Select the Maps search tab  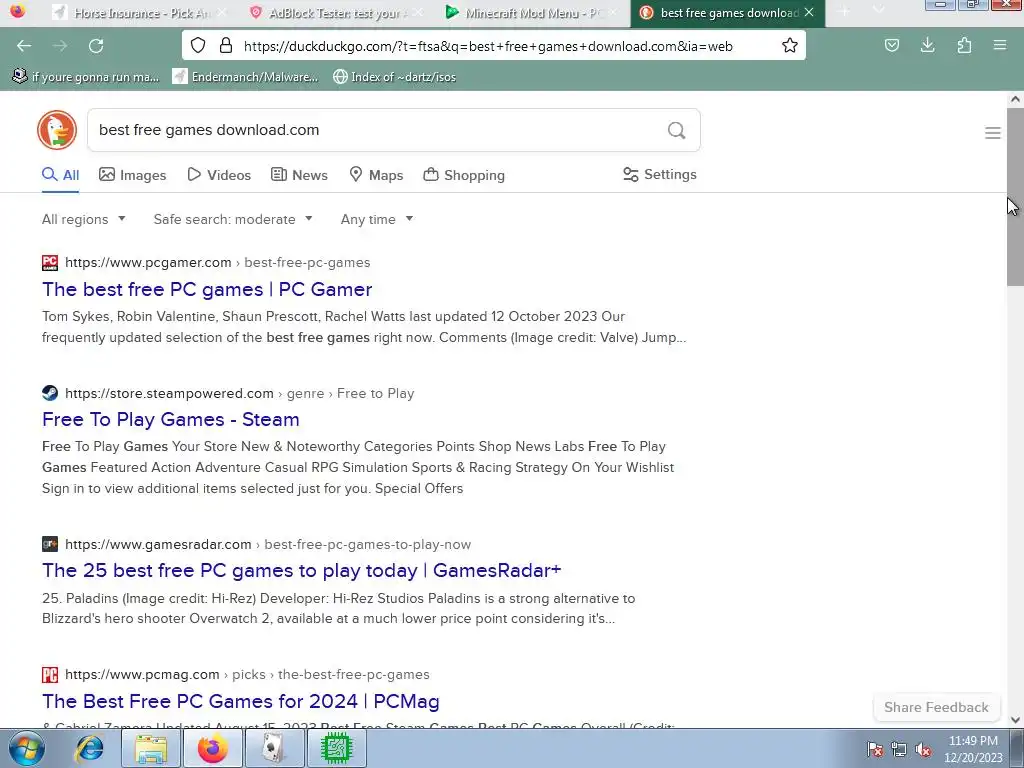pos(376,175)
